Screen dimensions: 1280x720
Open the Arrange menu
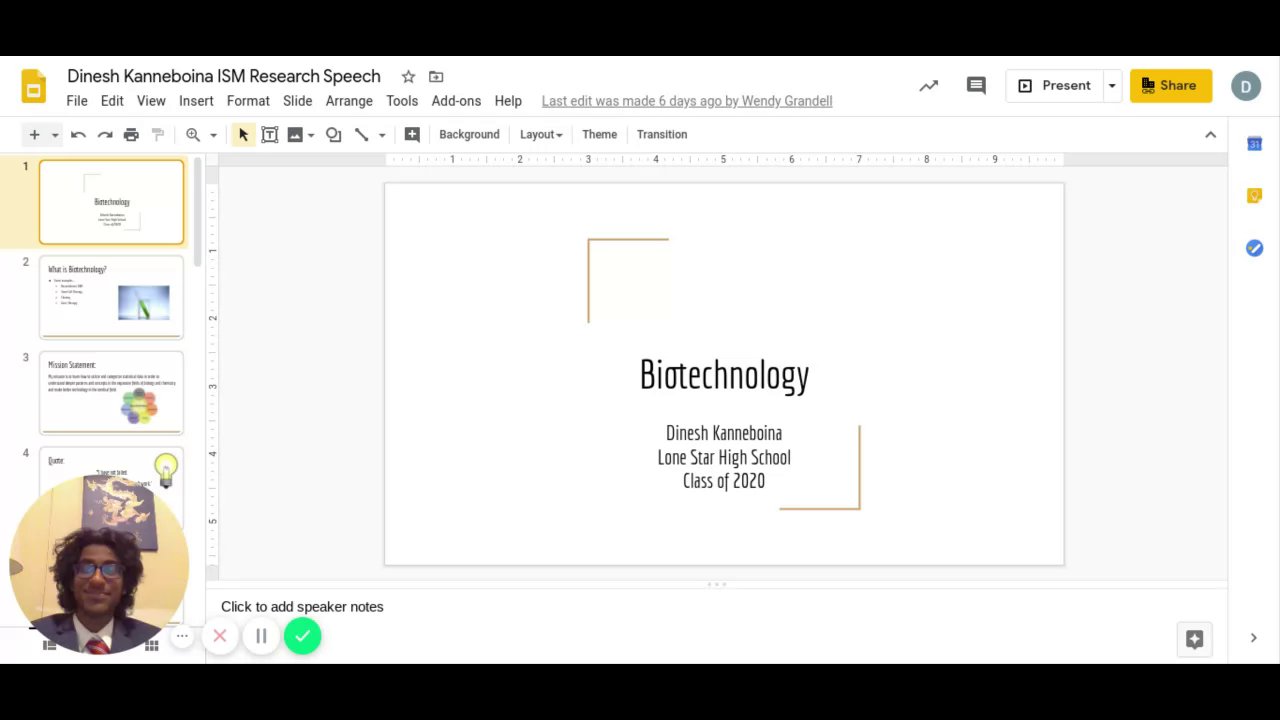tap(349, 101)
